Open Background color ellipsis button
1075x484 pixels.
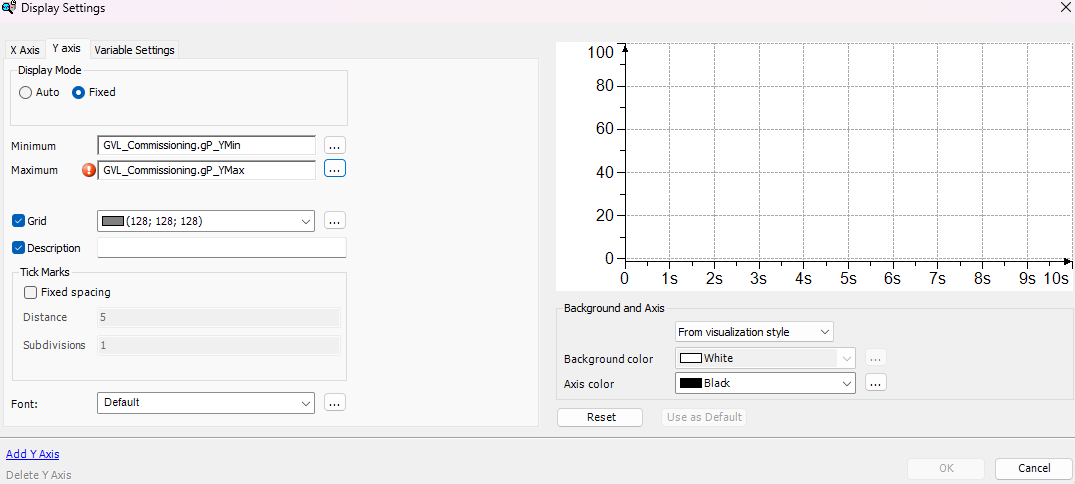tap(876, 358)
